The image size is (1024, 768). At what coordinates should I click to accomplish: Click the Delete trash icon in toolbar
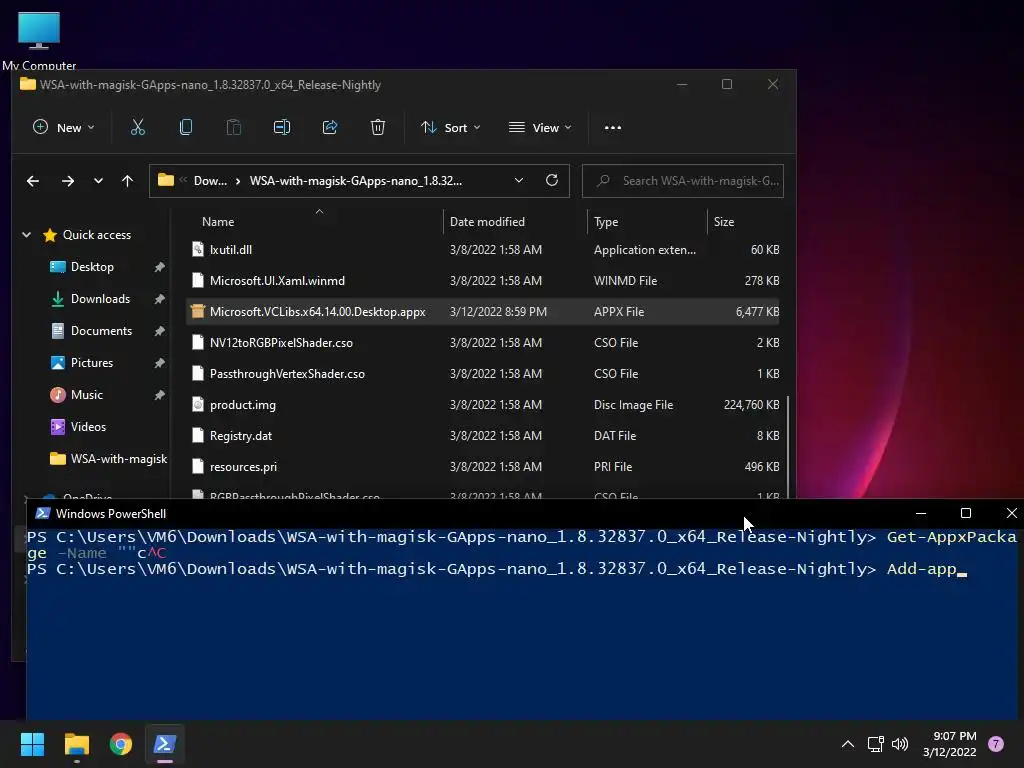click(377, 127)
